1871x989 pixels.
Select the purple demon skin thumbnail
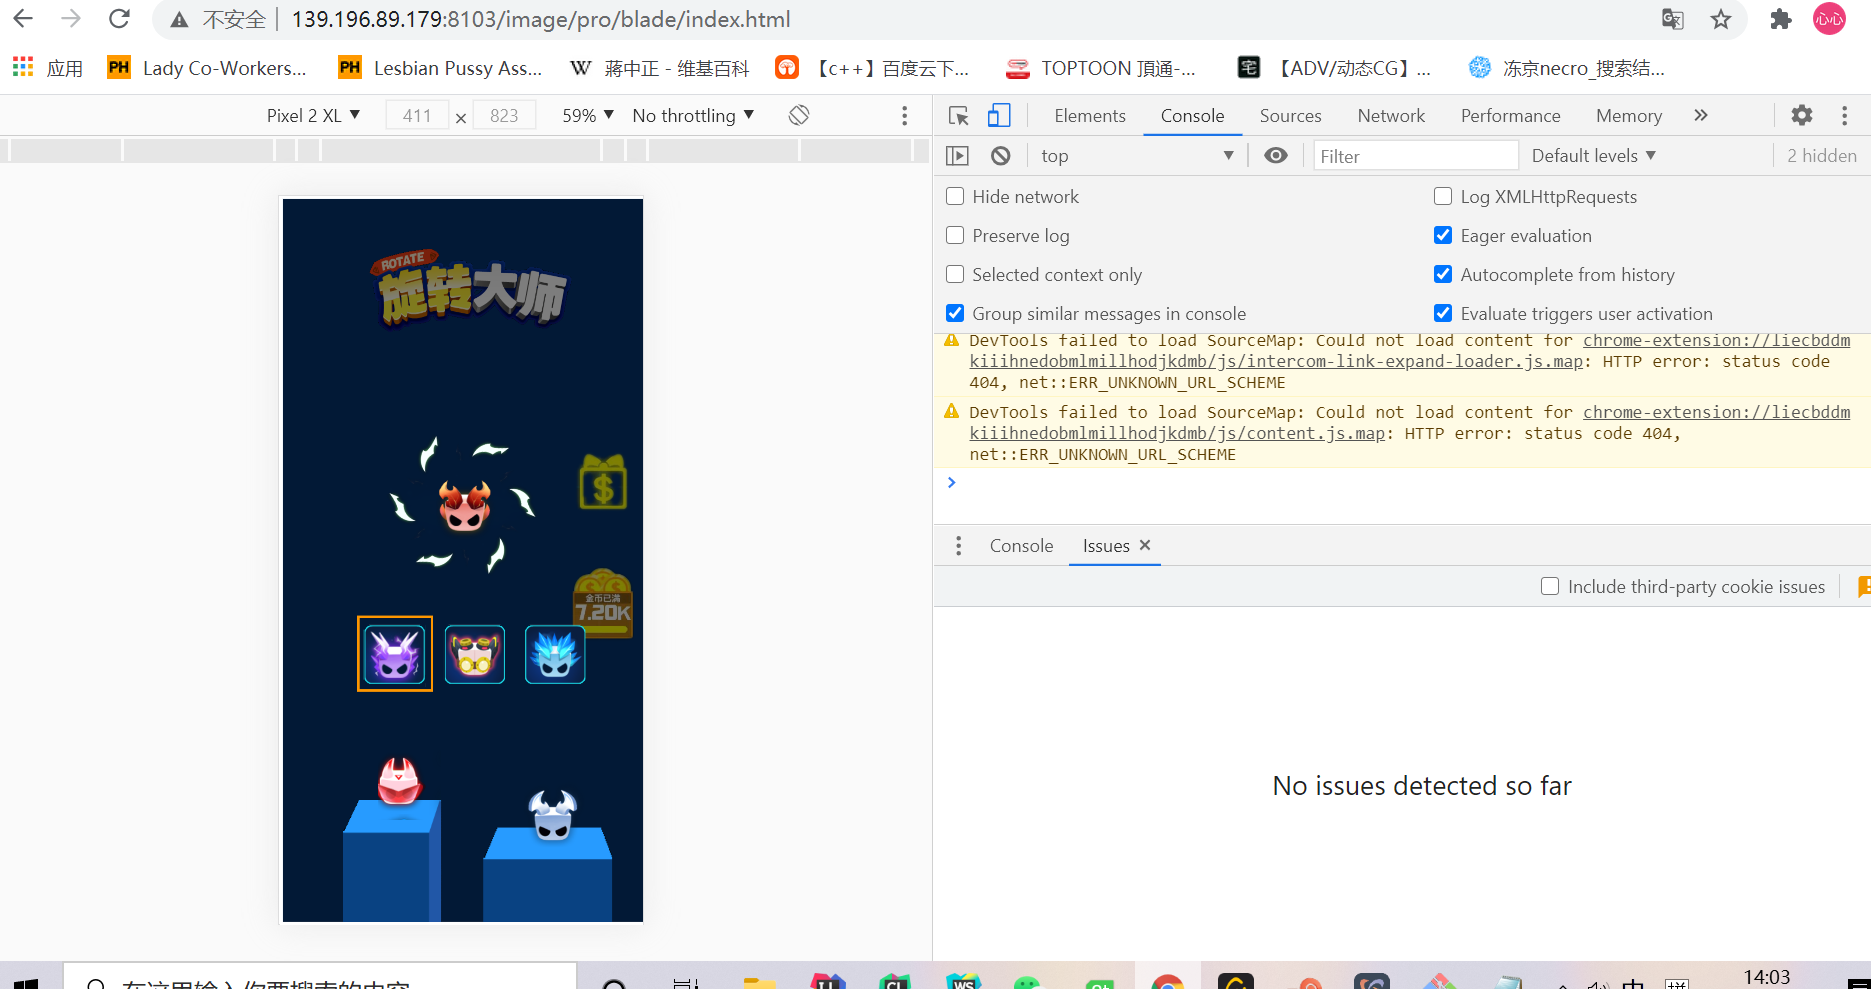394,654
